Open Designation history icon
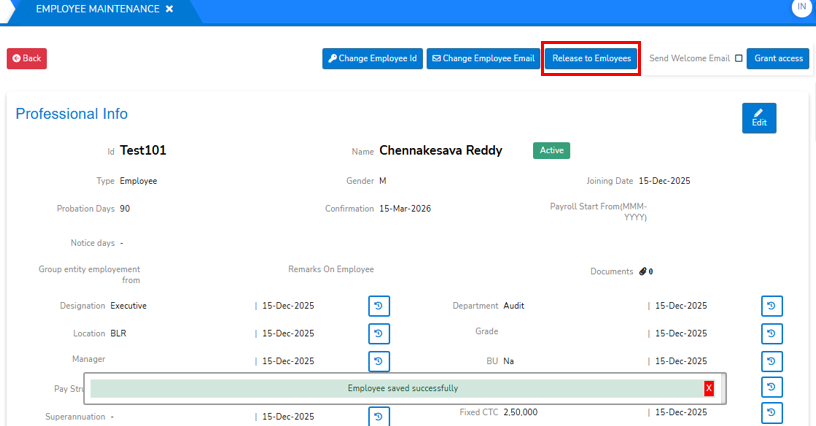 [379, 306]
